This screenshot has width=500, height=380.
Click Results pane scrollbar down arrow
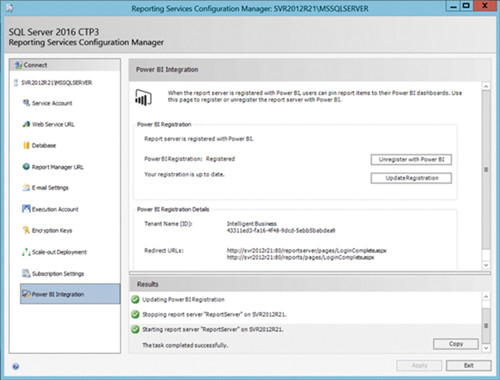pos(486,348)
